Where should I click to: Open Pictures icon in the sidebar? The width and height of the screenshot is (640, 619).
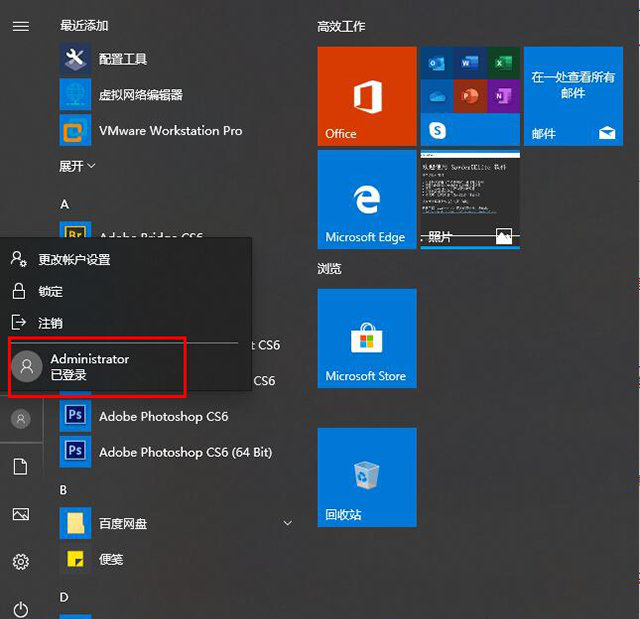tap(20, 514)
